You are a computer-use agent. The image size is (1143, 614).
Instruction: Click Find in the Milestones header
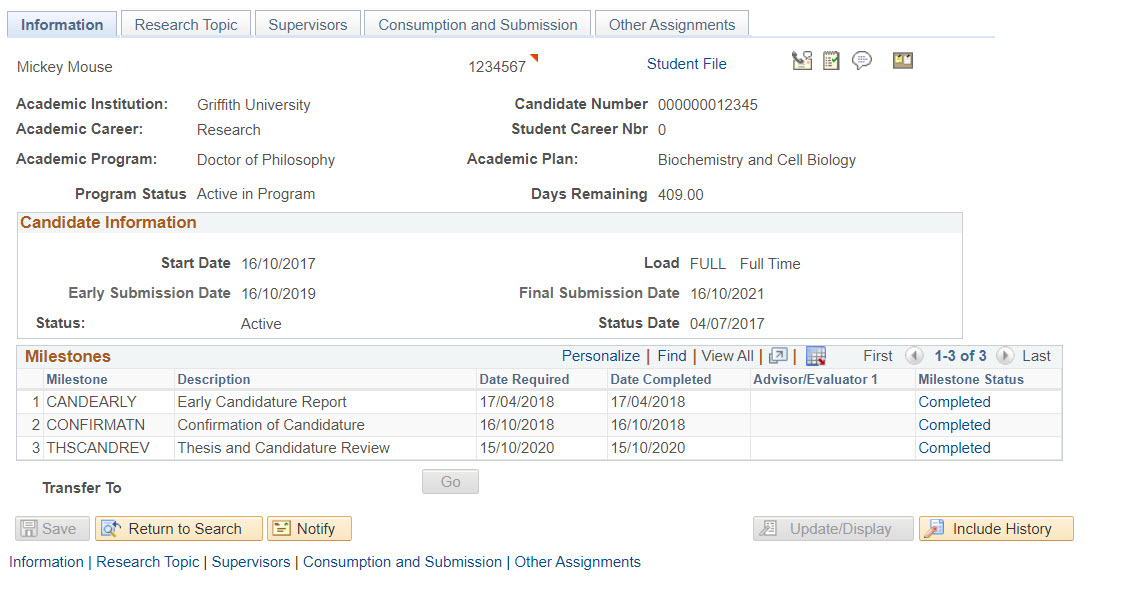[671, 356]
